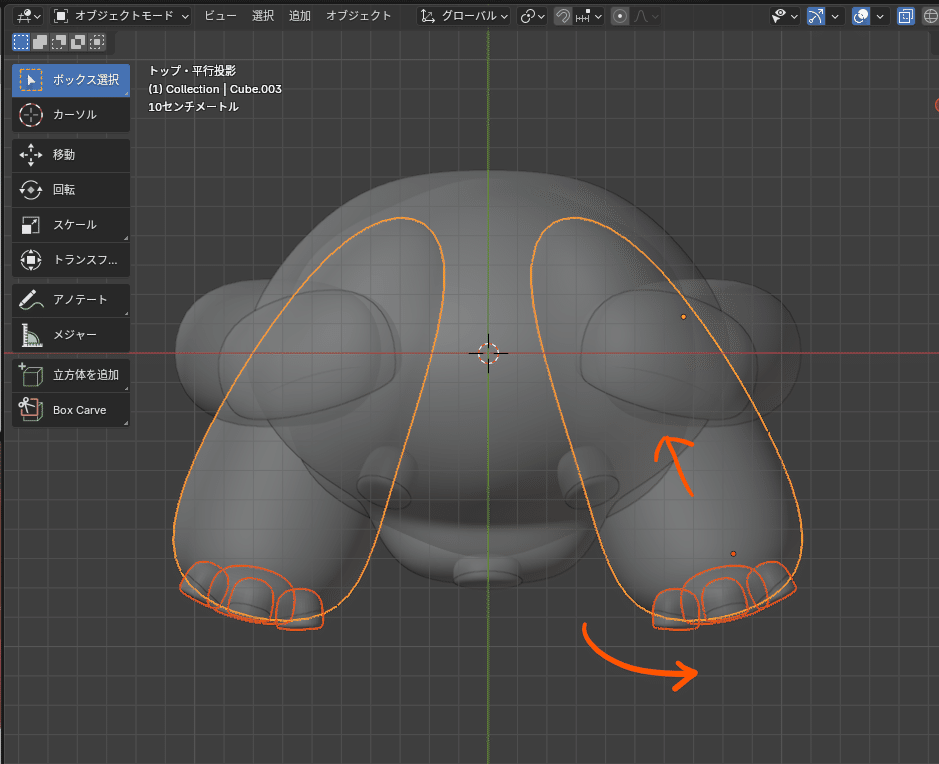Set selection mode to extend selection

[x=40, y=42]
